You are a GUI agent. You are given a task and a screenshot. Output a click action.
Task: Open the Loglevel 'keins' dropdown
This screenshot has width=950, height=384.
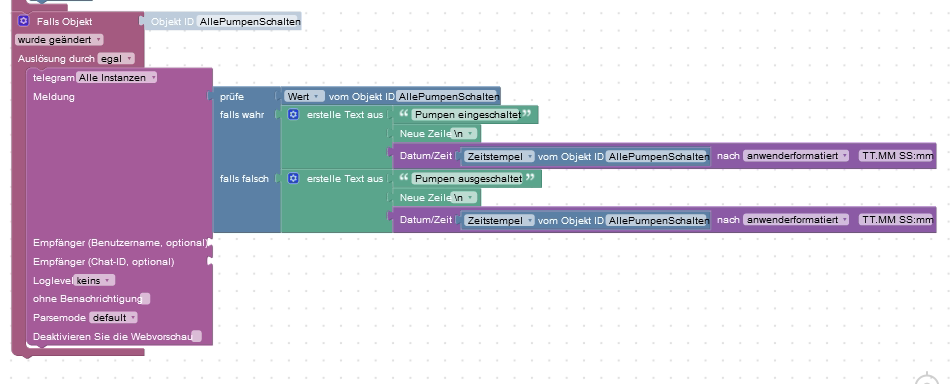[x=95, y=280]
